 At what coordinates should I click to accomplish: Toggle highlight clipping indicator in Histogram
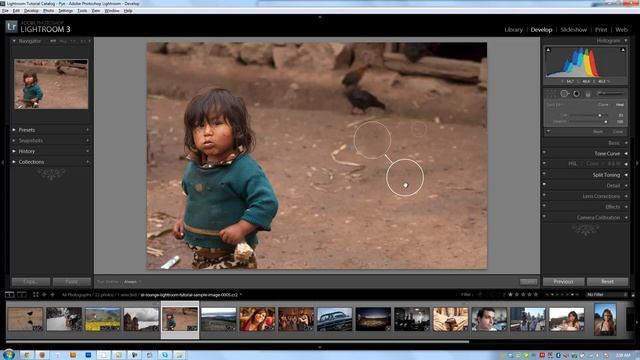pos(623,50)
